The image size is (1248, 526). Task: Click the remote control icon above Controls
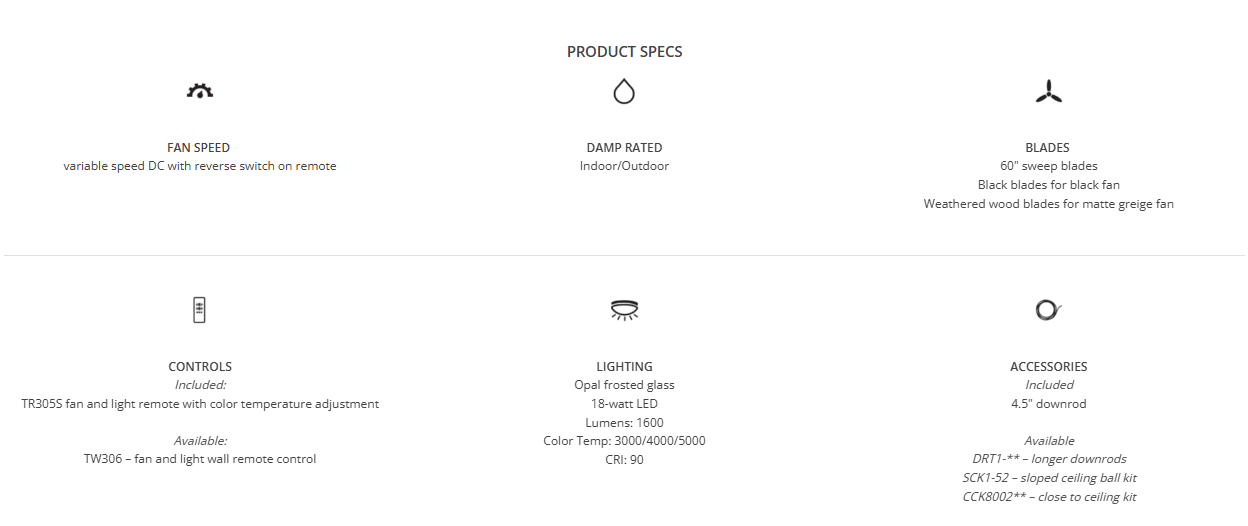click(x=200, y=310)
